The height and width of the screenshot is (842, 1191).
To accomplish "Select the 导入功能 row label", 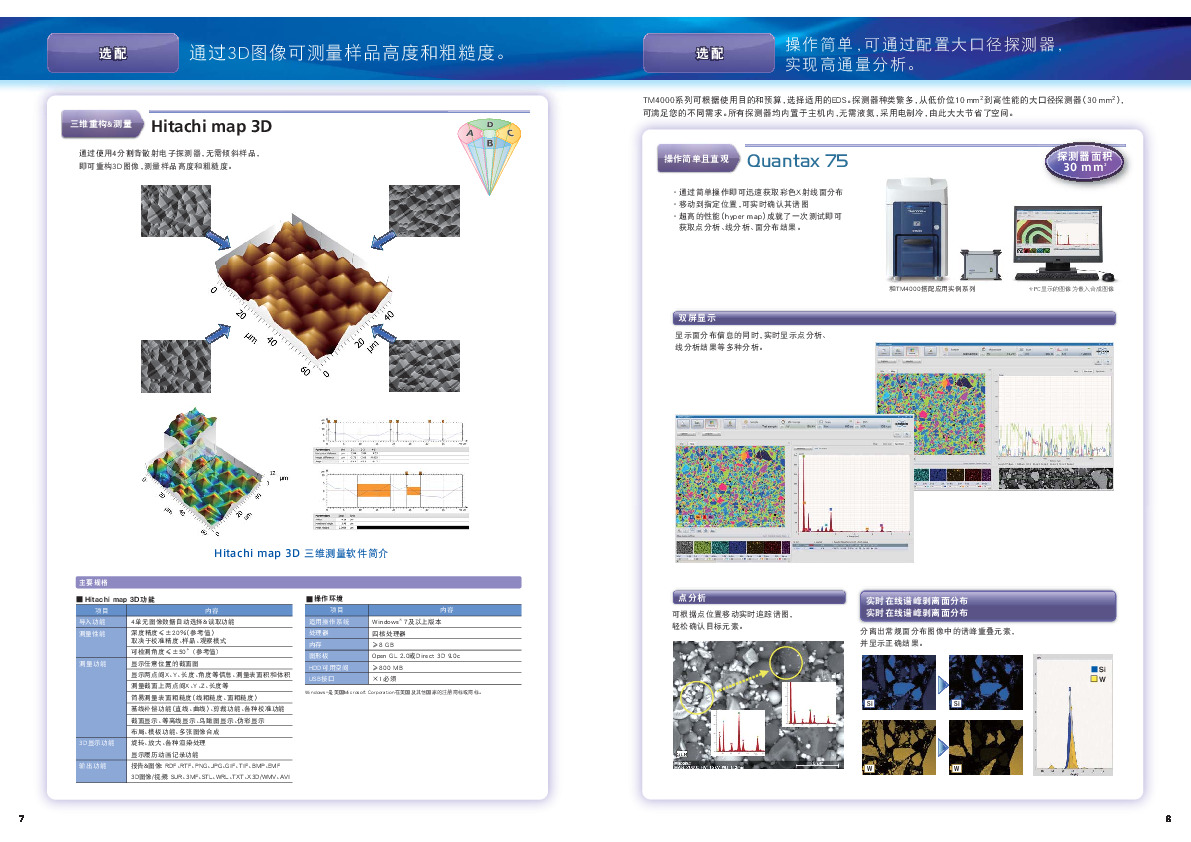I will [100, 622].
